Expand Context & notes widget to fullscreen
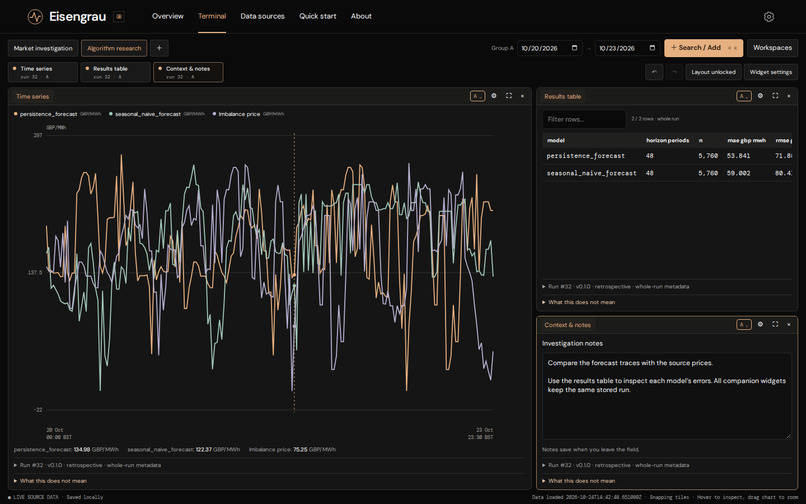This screenshot has width=806, height=504. pyautogui.click(x=775, y=324)
